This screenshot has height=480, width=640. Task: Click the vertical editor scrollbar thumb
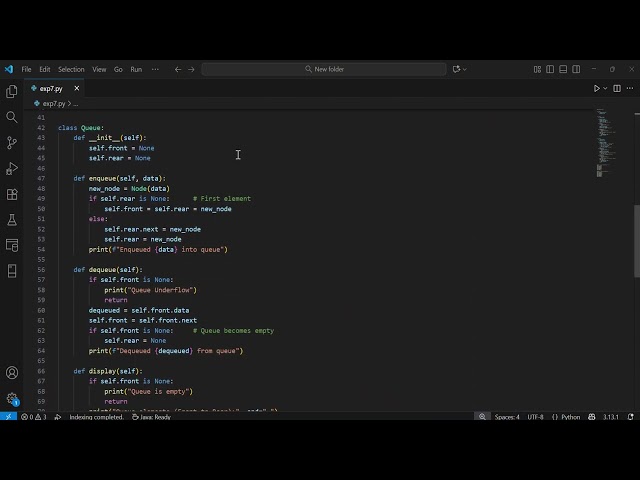tap(637, 241)
